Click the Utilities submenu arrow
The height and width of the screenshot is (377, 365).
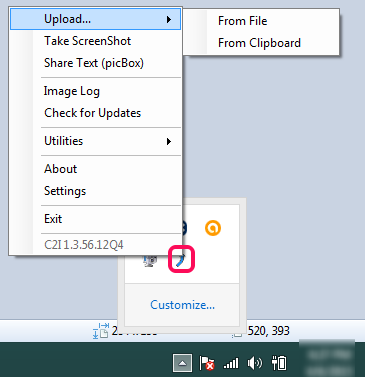(x=169, y=141)
